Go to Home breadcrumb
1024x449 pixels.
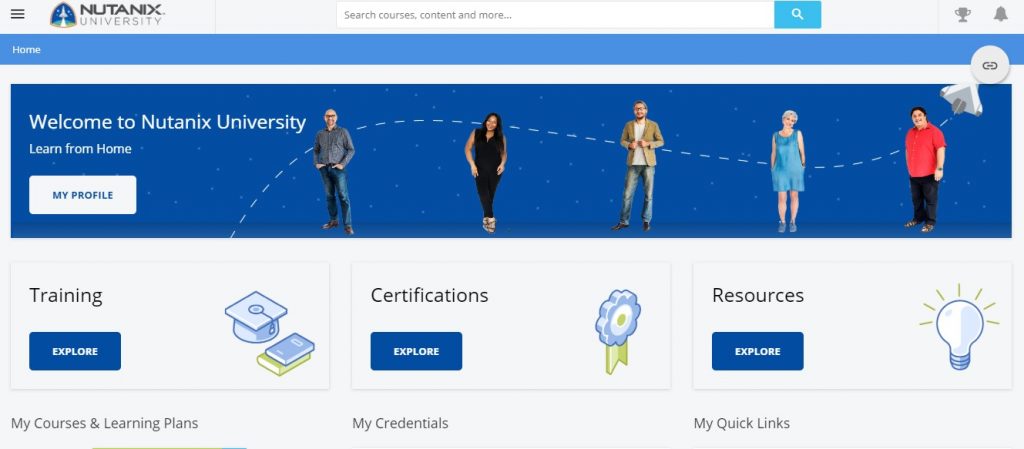pyautogui.click(x=26, y=50)
